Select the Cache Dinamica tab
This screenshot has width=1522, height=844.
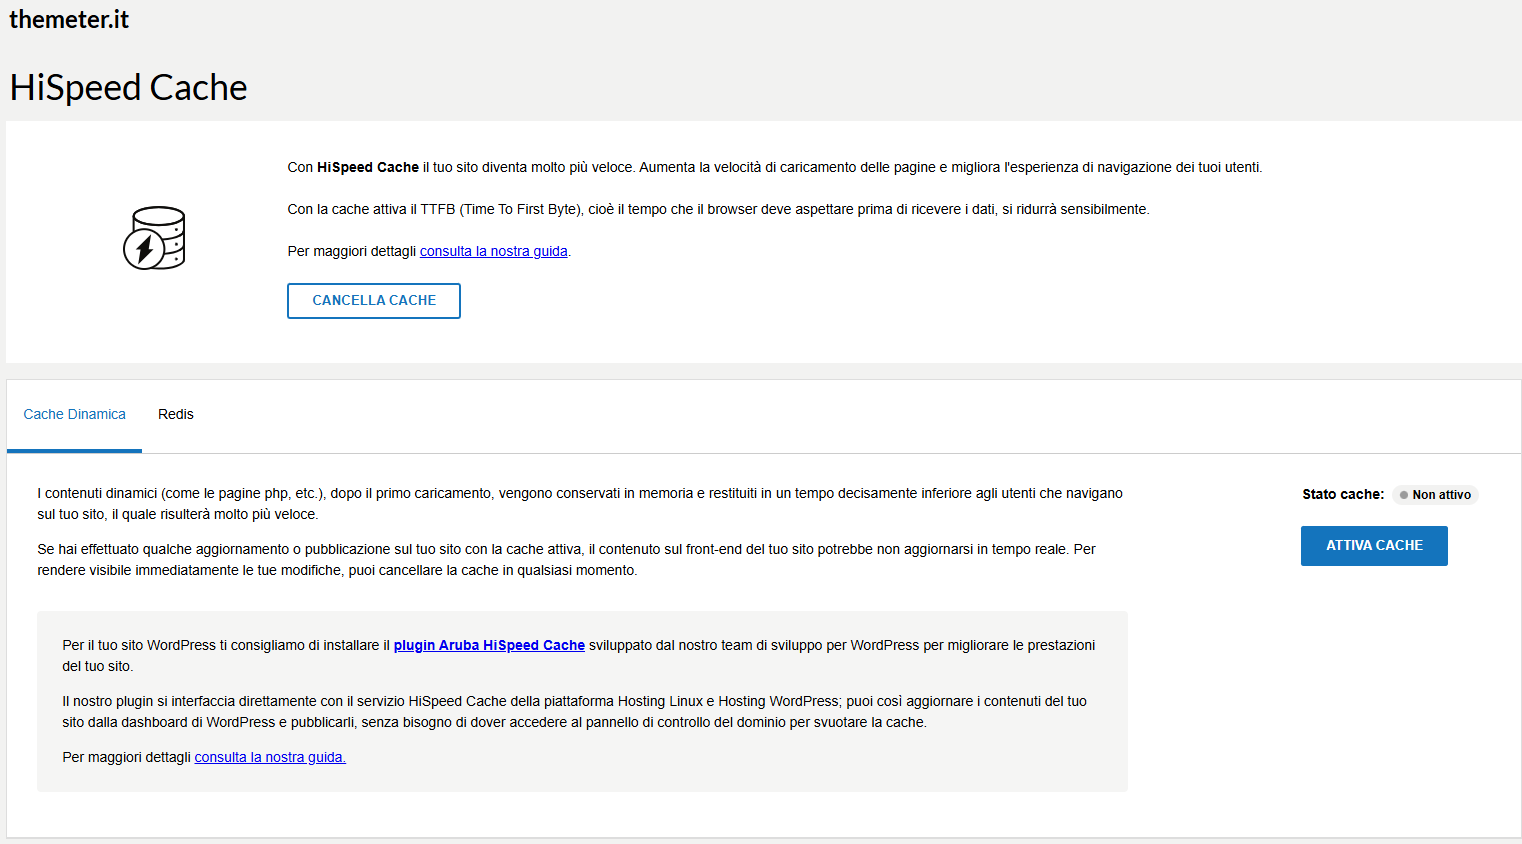(75, 414)
